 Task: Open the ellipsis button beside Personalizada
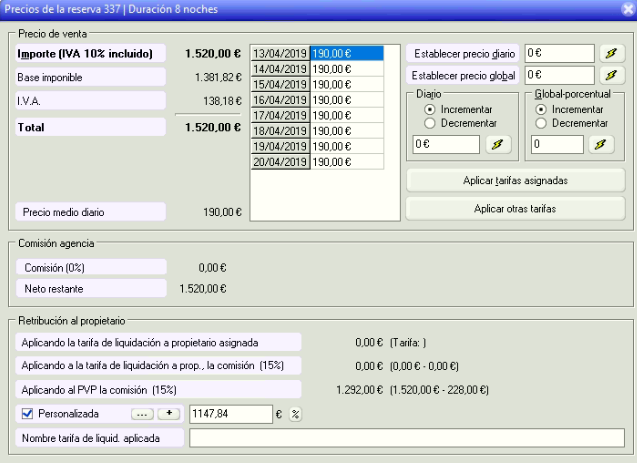tap(143, 413)
